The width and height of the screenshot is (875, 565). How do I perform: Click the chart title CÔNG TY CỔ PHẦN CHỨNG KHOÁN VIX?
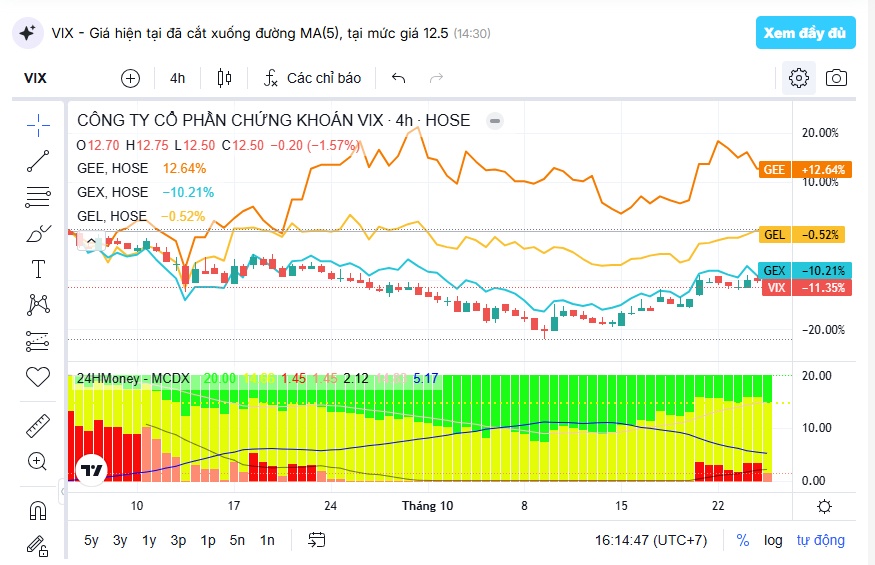[230, 121]
